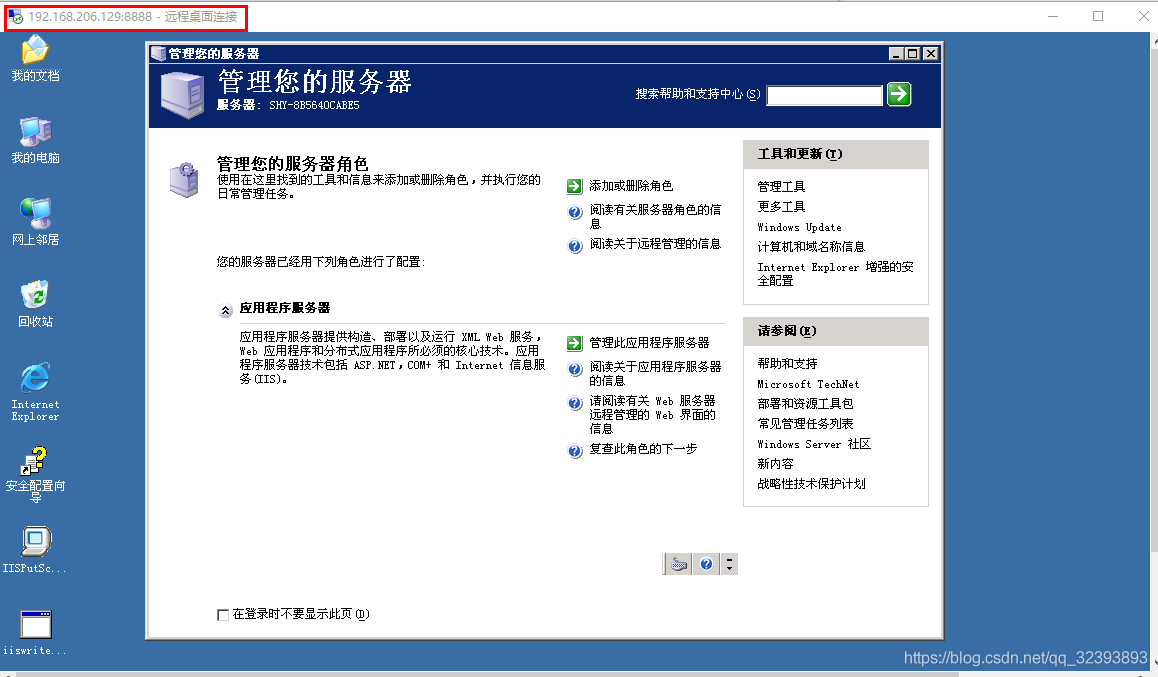Viewport: 1158px width, 677px height.
Task: Select the 回收站 recycle bin icon
Action: (x=35, y=304)
